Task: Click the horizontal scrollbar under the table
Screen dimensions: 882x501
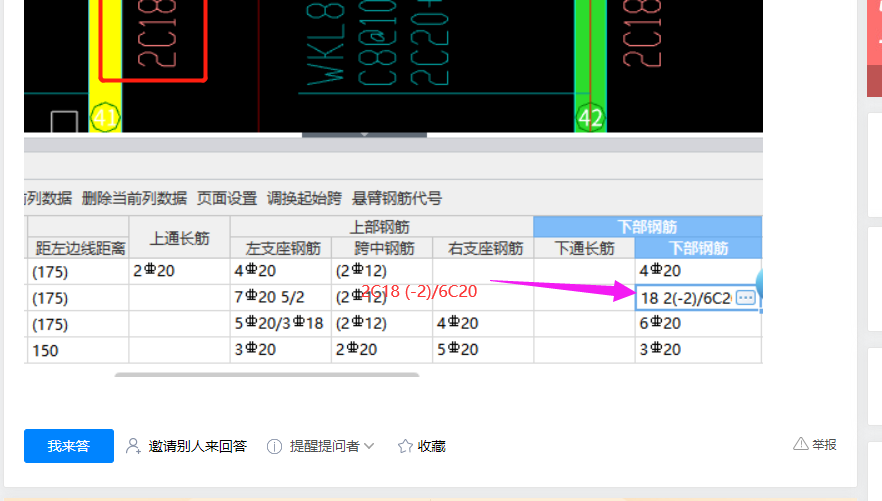Action: coord(267,374)
